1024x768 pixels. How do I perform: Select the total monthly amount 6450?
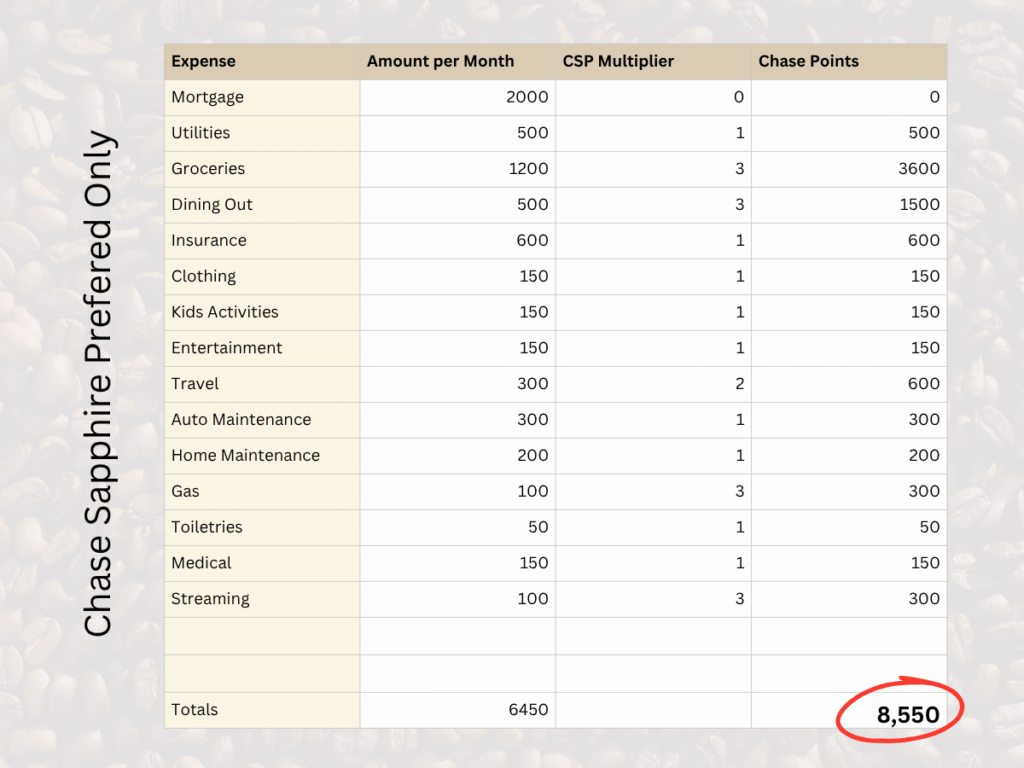click(x=528, y=710)
